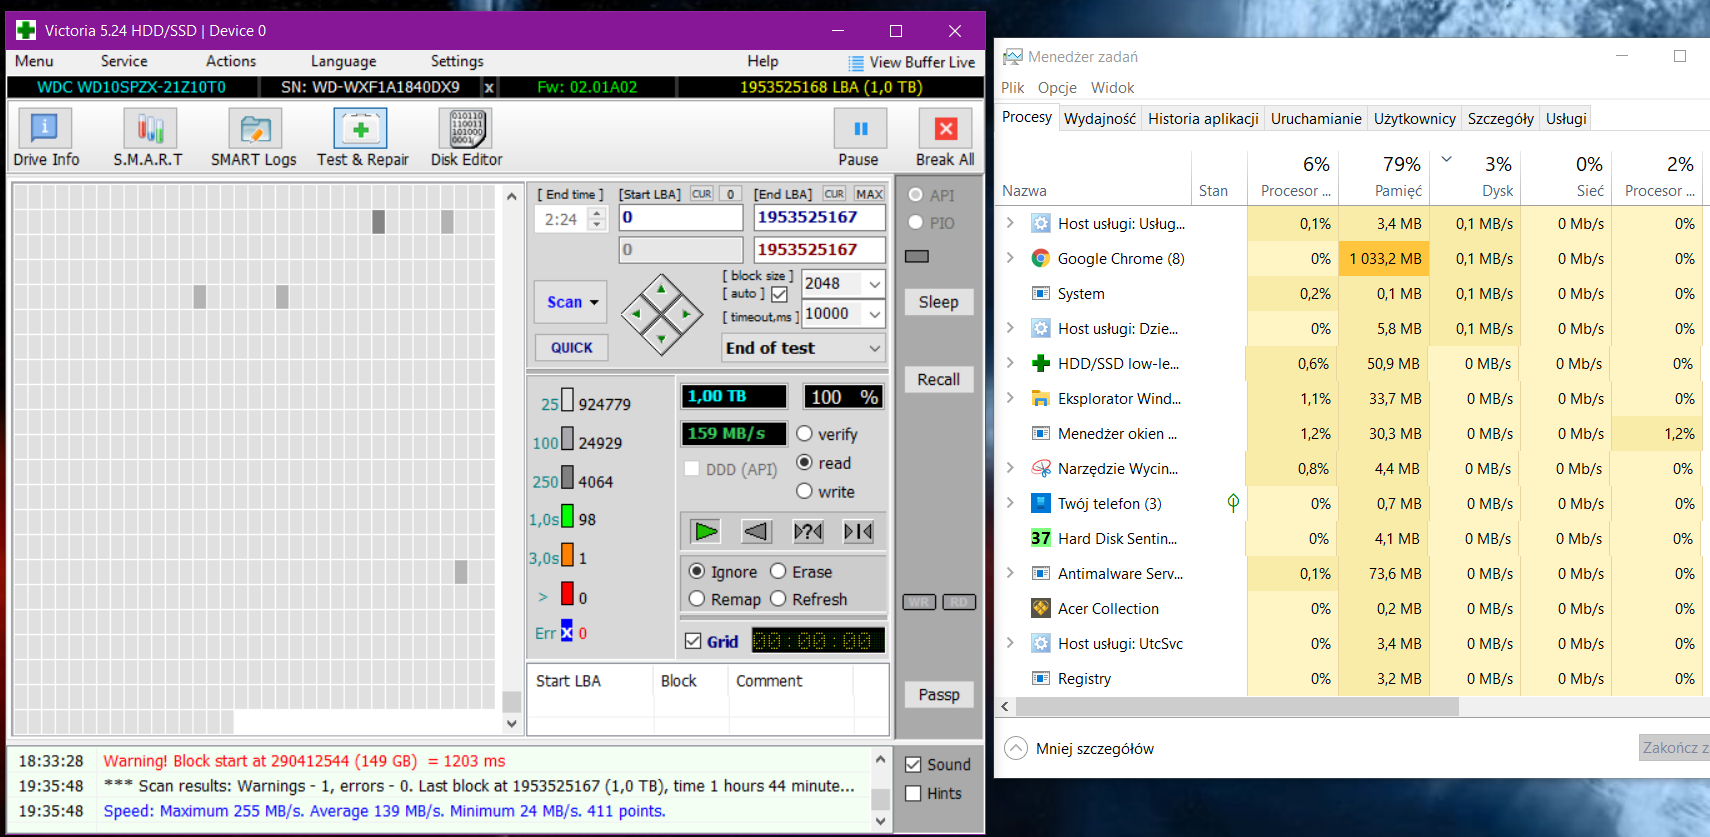Start butterfly scan mode button
This screenshot has width=1710, height=837.
click(858, 531)
